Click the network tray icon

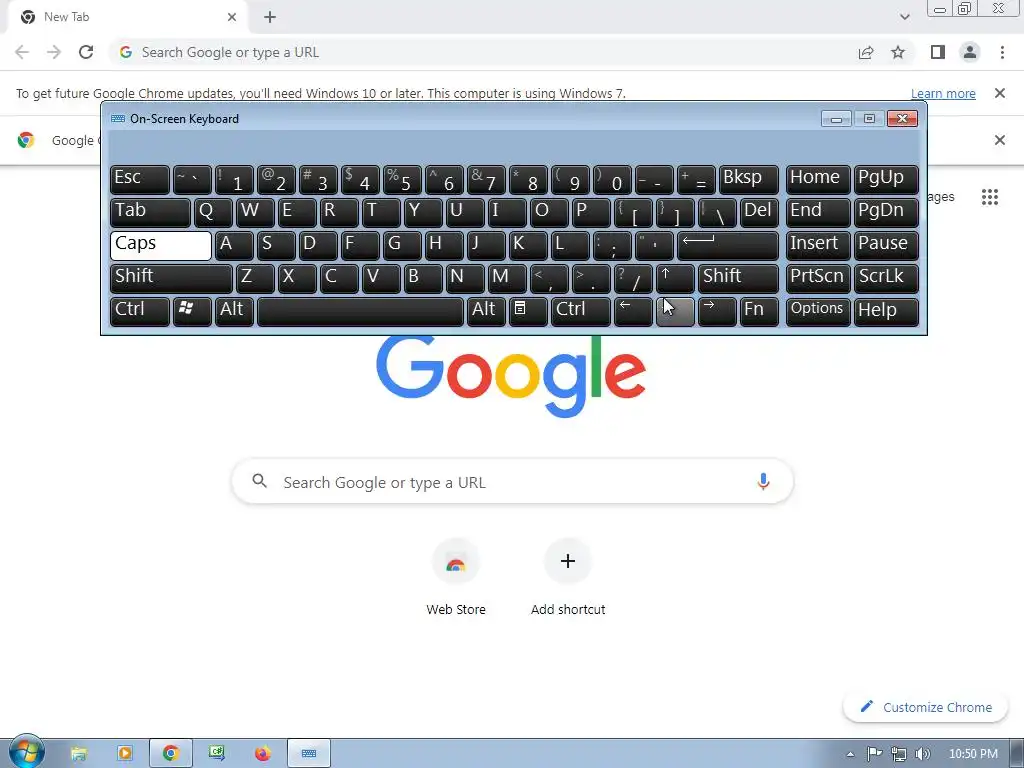click(899, 754)
